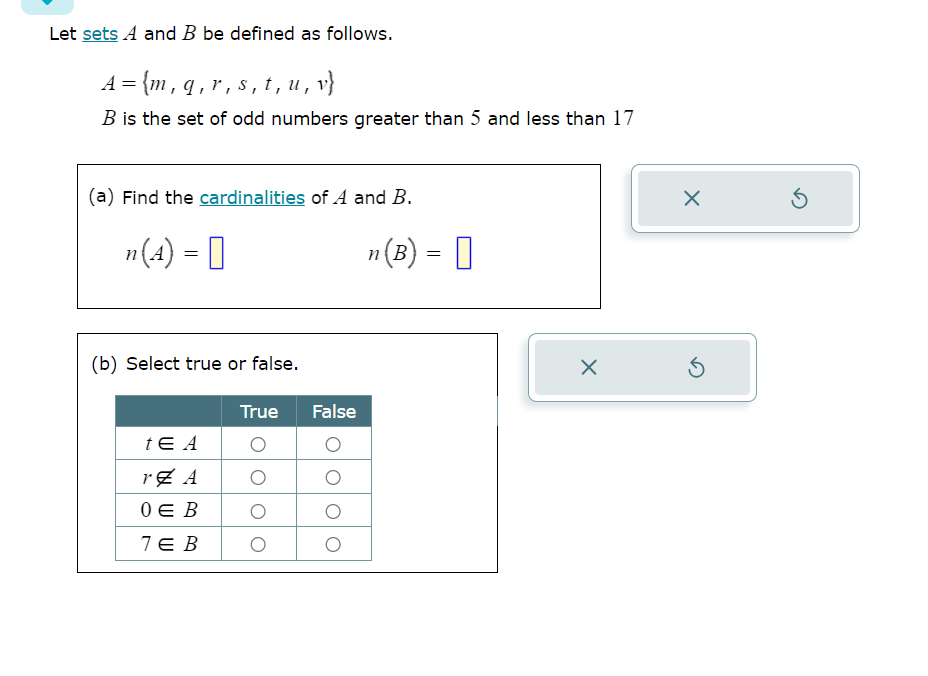Select False for t ∈ A

click(x=333, y=444)
